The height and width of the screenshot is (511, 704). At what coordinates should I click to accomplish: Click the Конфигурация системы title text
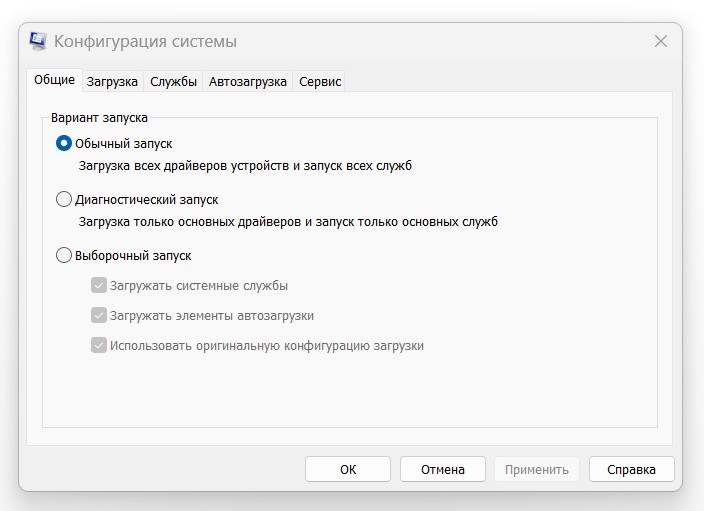(145, 42)
